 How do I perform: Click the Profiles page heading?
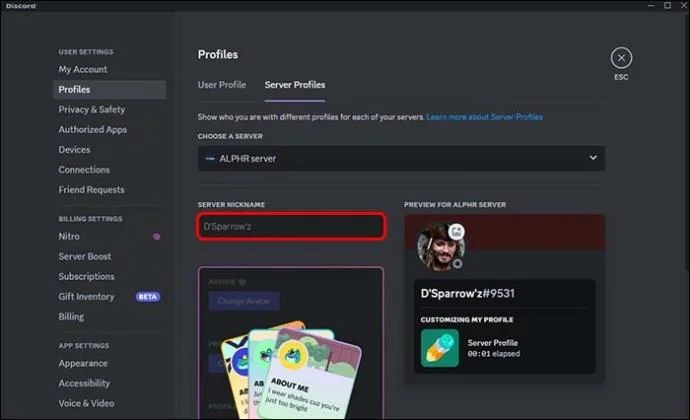coord(218,55)
